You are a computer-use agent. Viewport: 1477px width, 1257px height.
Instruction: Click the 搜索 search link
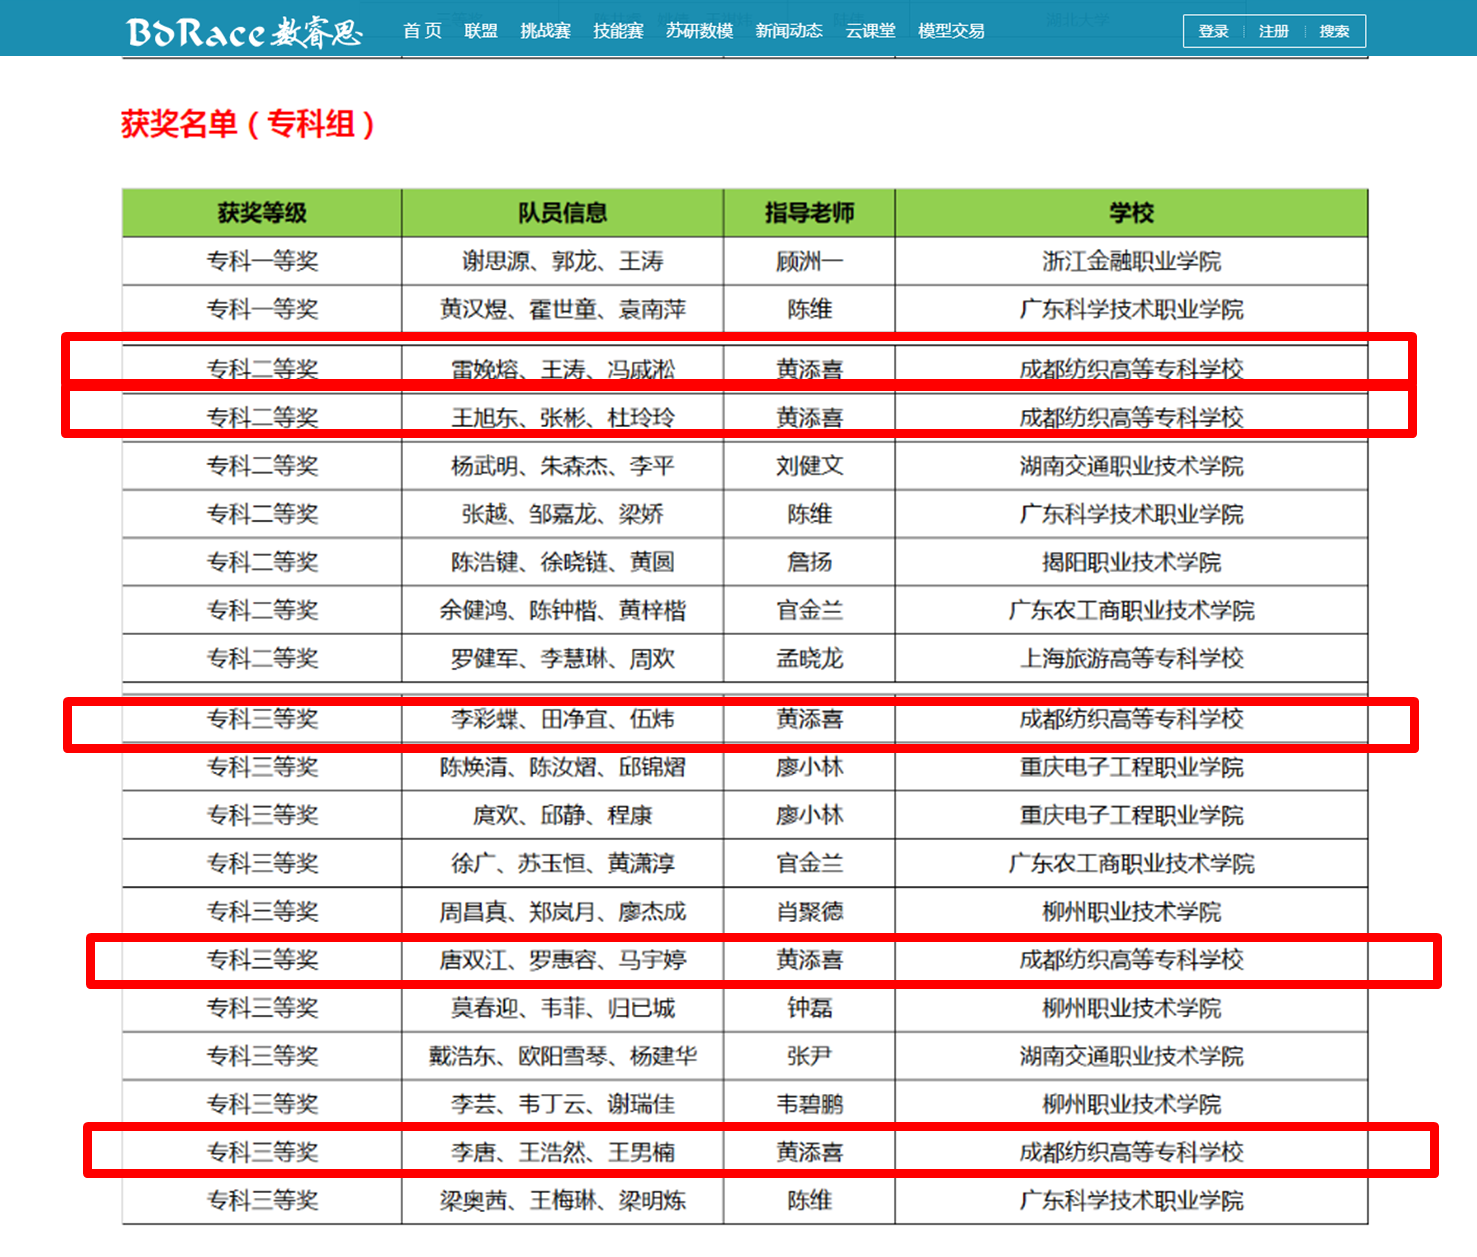click(x=1334, y=31)
